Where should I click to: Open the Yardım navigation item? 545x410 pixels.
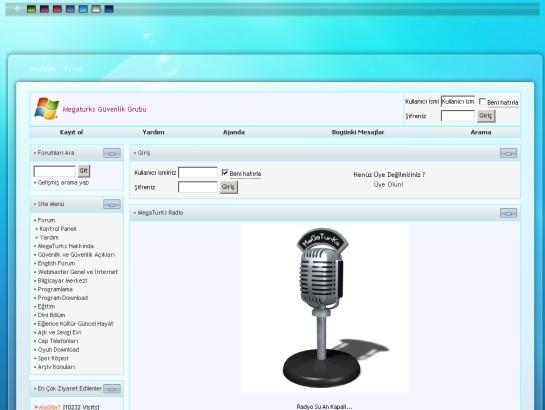click(153, 132)
